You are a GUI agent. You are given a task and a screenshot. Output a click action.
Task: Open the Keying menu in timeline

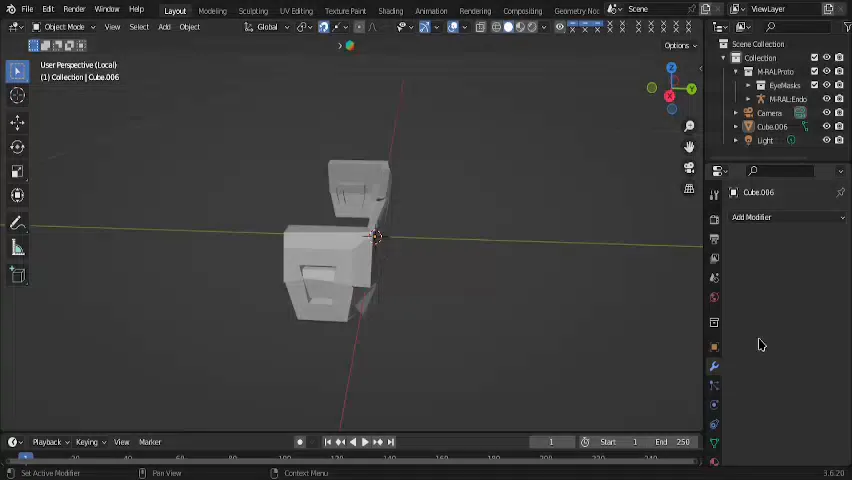(x=91, y=442)
